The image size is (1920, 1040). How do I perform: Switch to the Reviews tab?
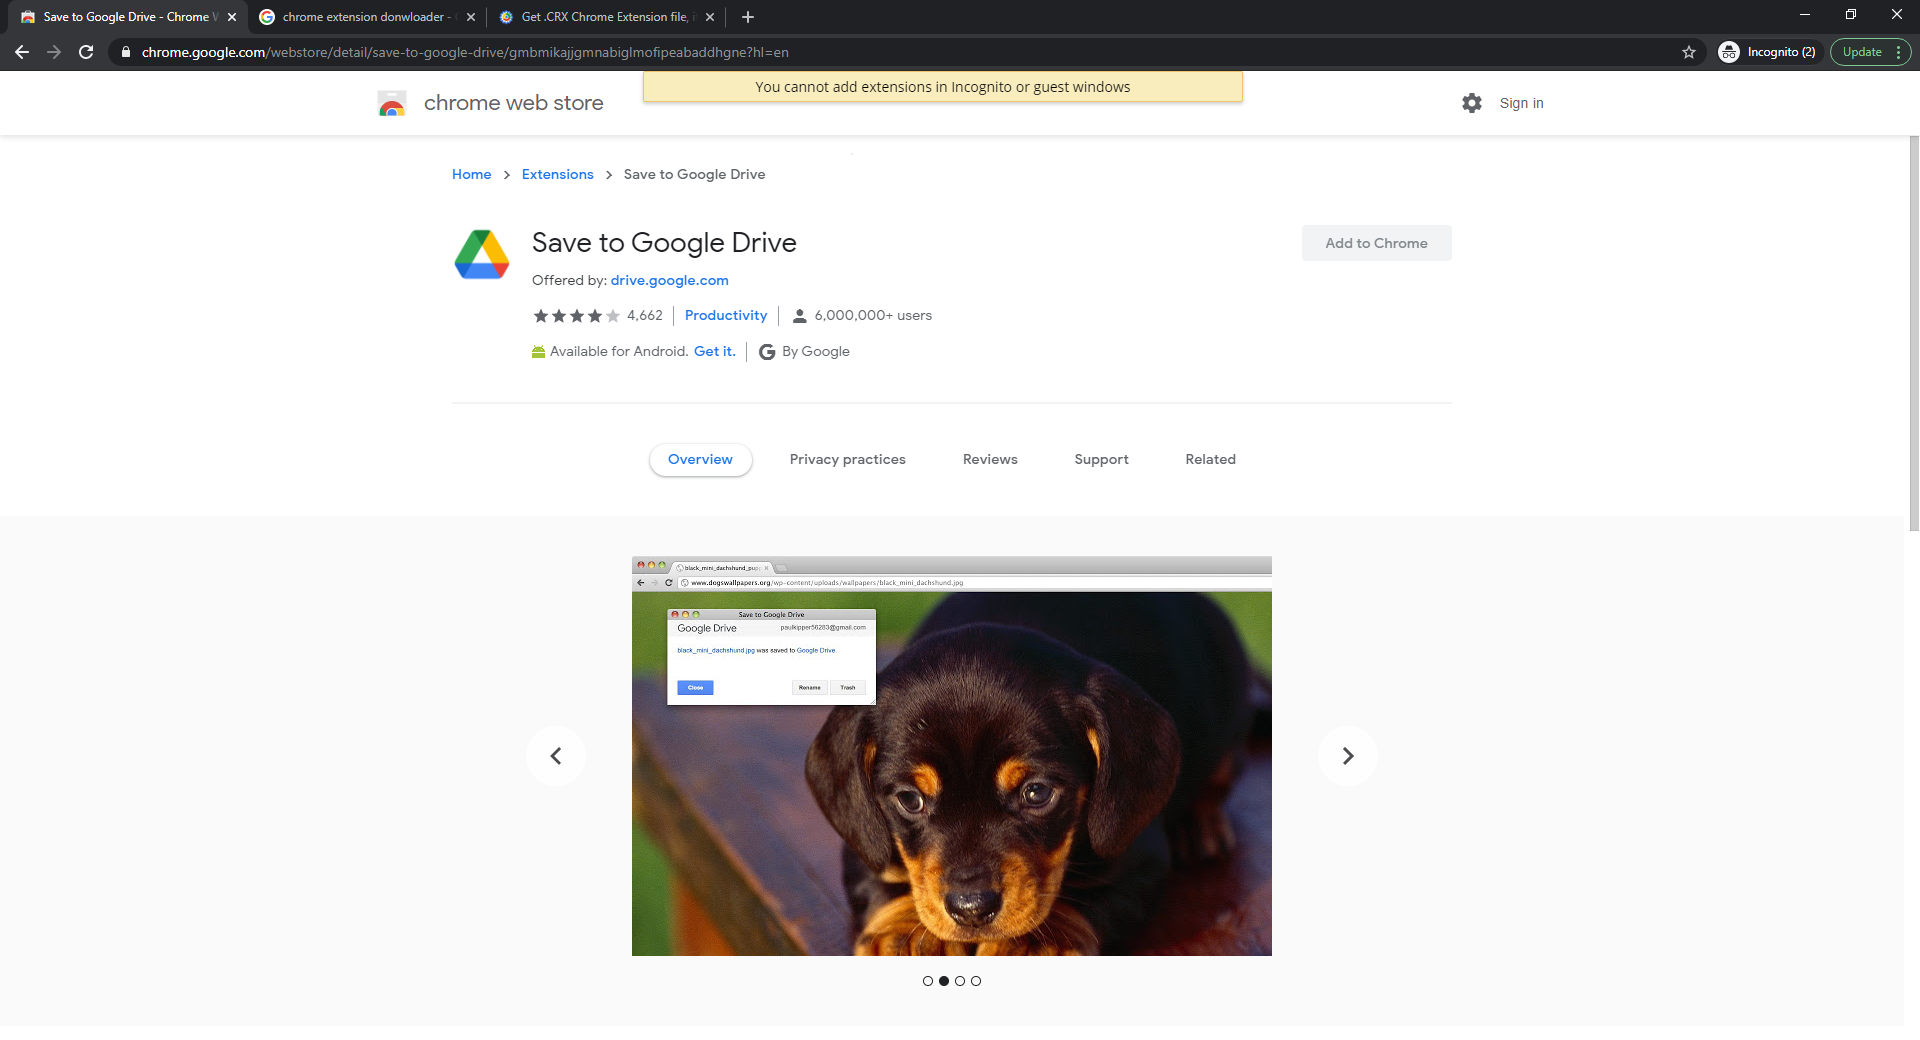pyautogui.click(x=990, y=459)
